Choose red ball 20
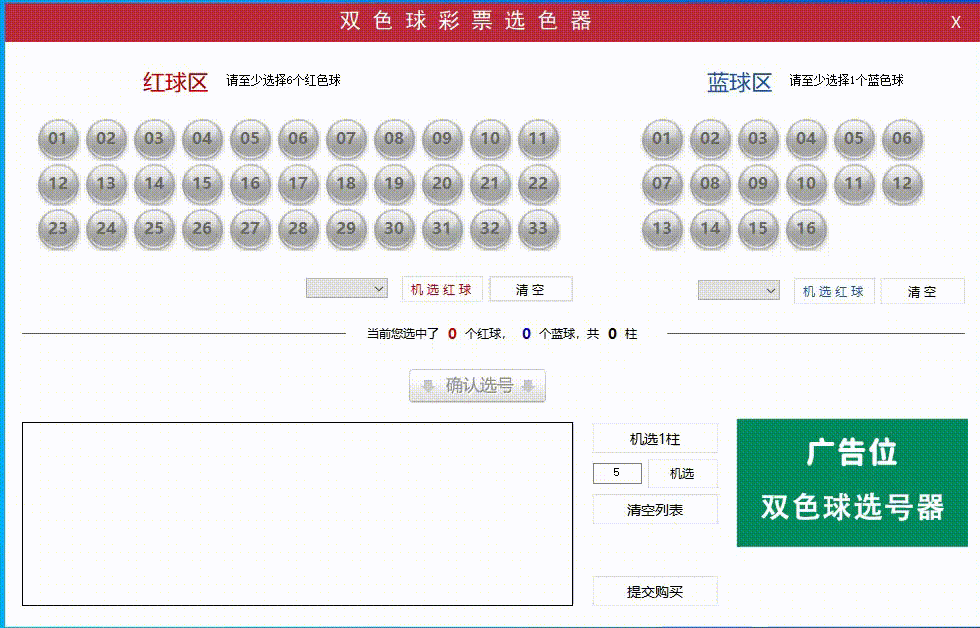This screenshot has height=628, width=980. click(x=442, y=184)
